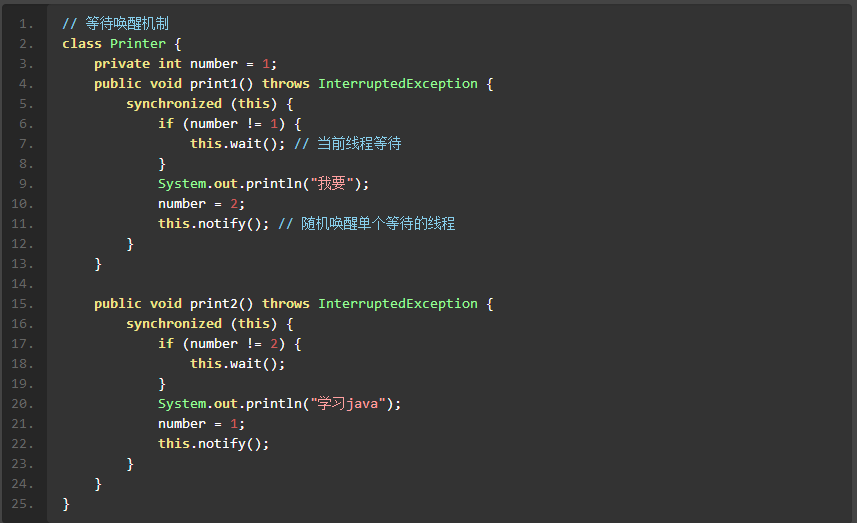The width and height of the screenshot is (857, 523).
Task: Click 'synchronized (this) {' on line 5
Action: (x=210, y=104)
